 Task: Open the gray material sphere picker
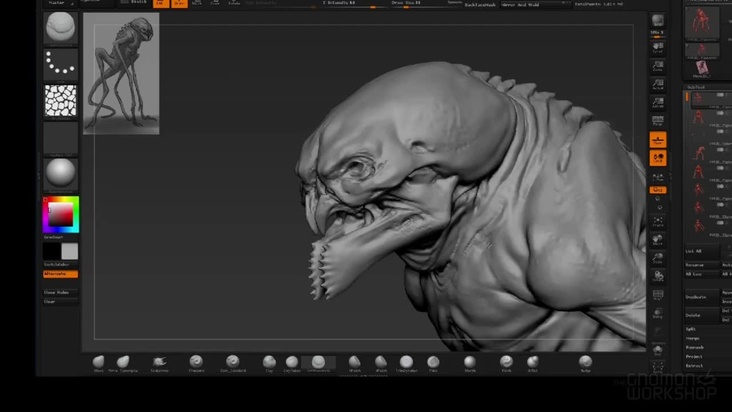(x=60, y=174)
